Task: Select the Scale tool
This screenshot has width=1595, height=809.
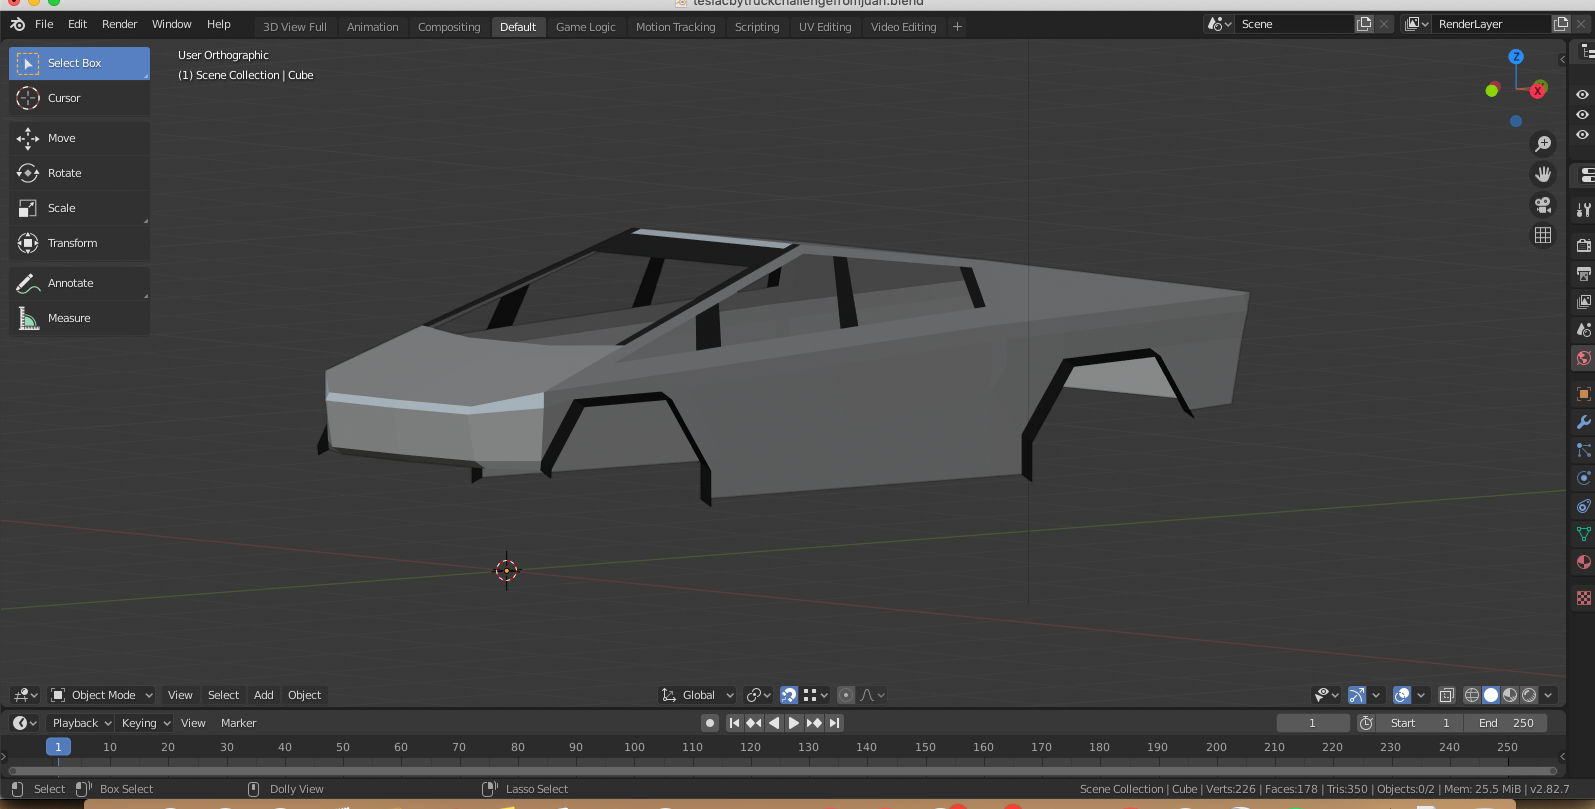Action: 79,208
